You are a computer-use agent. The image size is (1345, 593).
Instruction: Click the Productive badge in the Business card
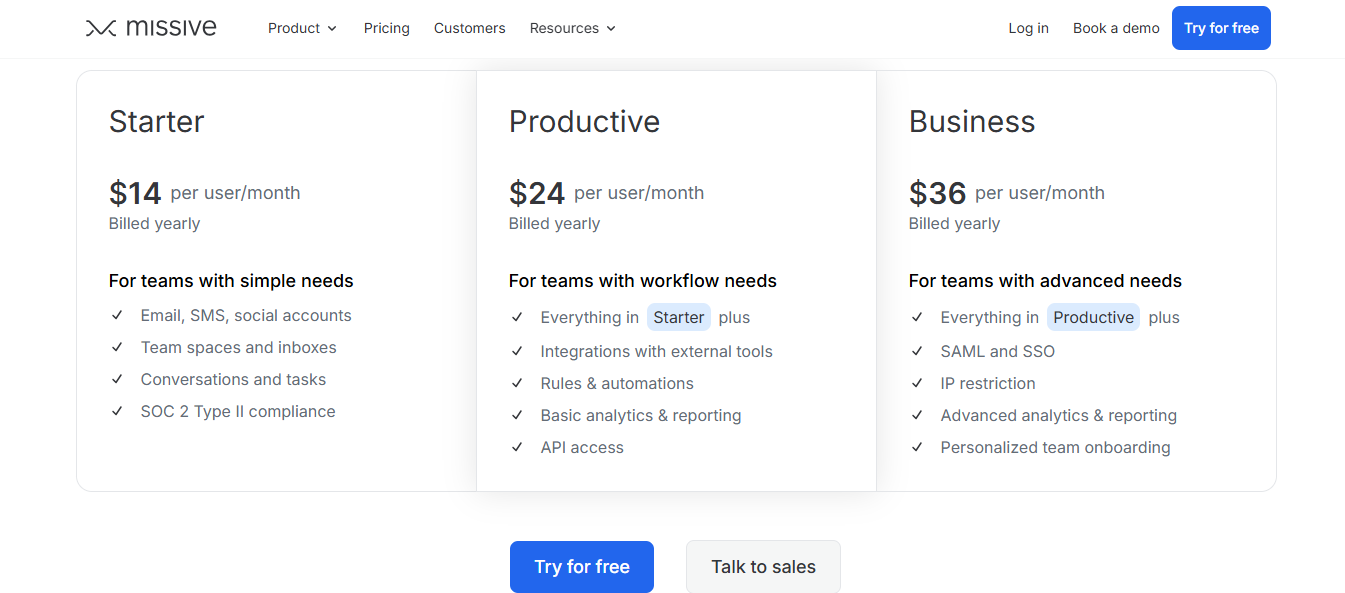pyautogui.click(x=1093, y=317)
